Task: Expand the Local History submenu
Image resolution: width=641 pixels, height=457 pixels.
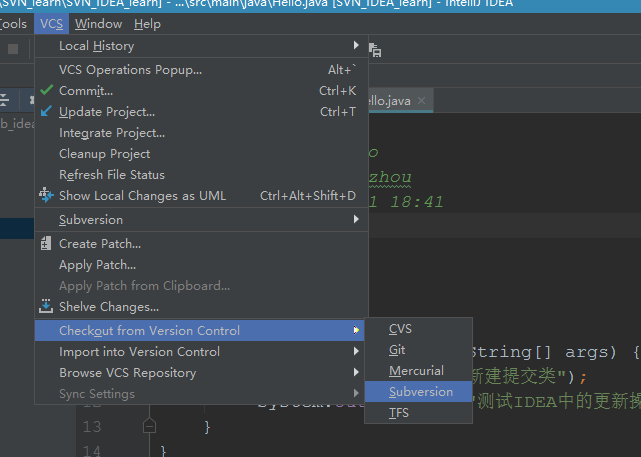Action: pos(202,46)
